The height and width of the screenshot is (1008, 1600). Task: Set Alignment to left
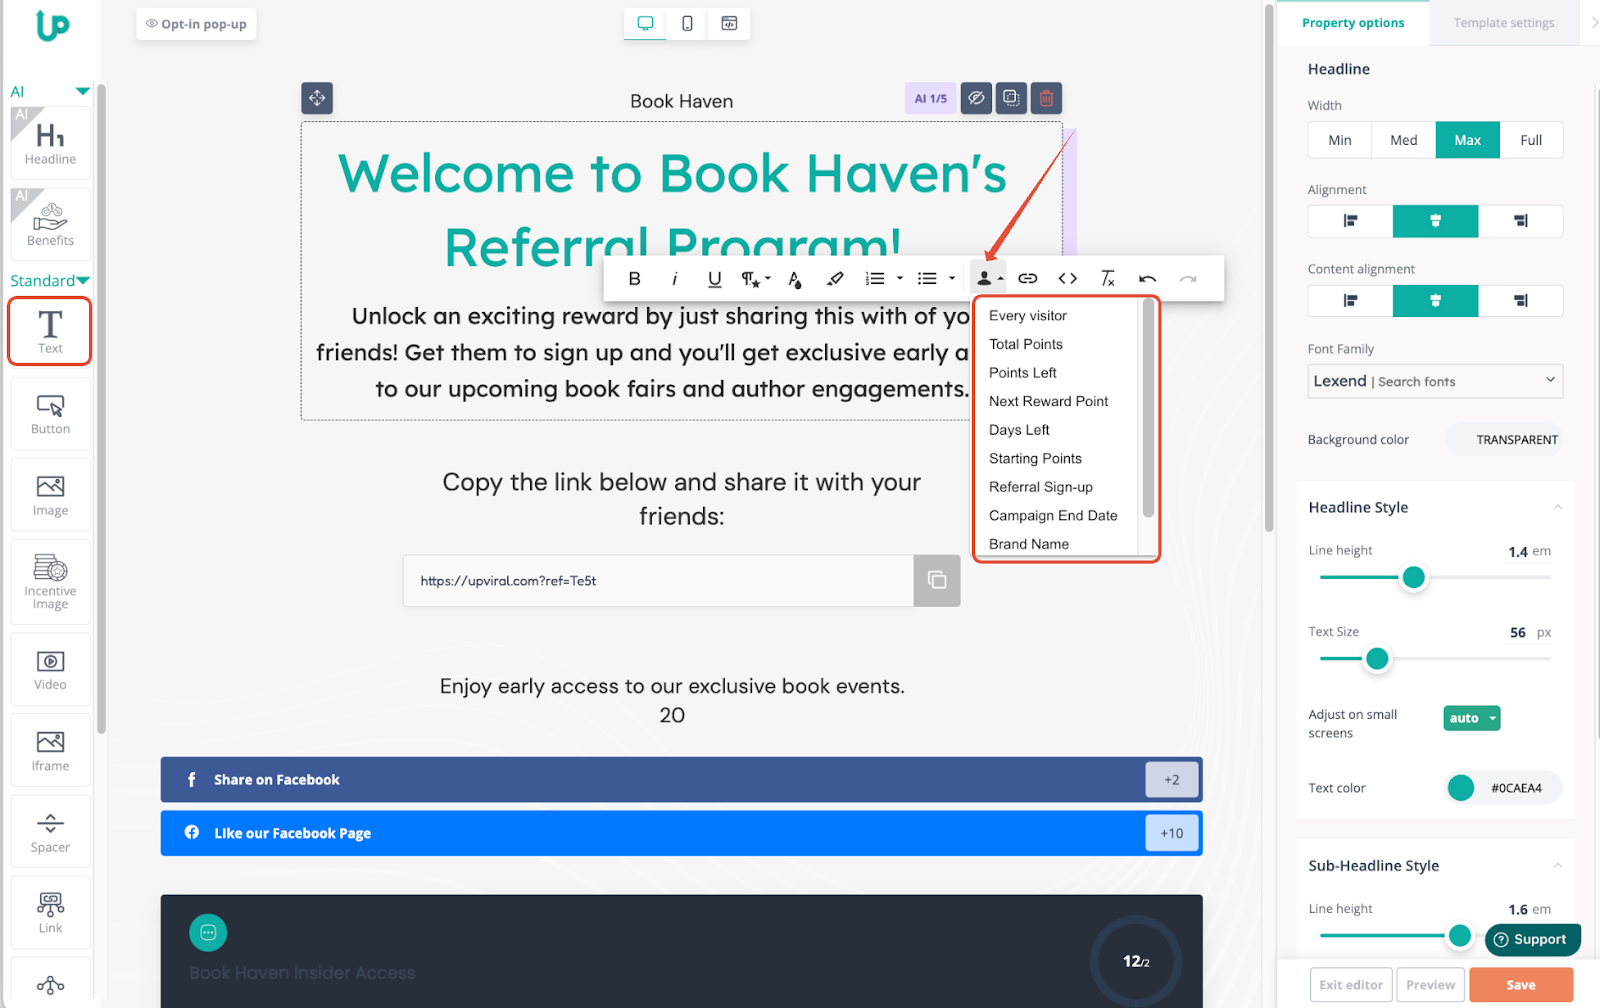pos(1350,221)
